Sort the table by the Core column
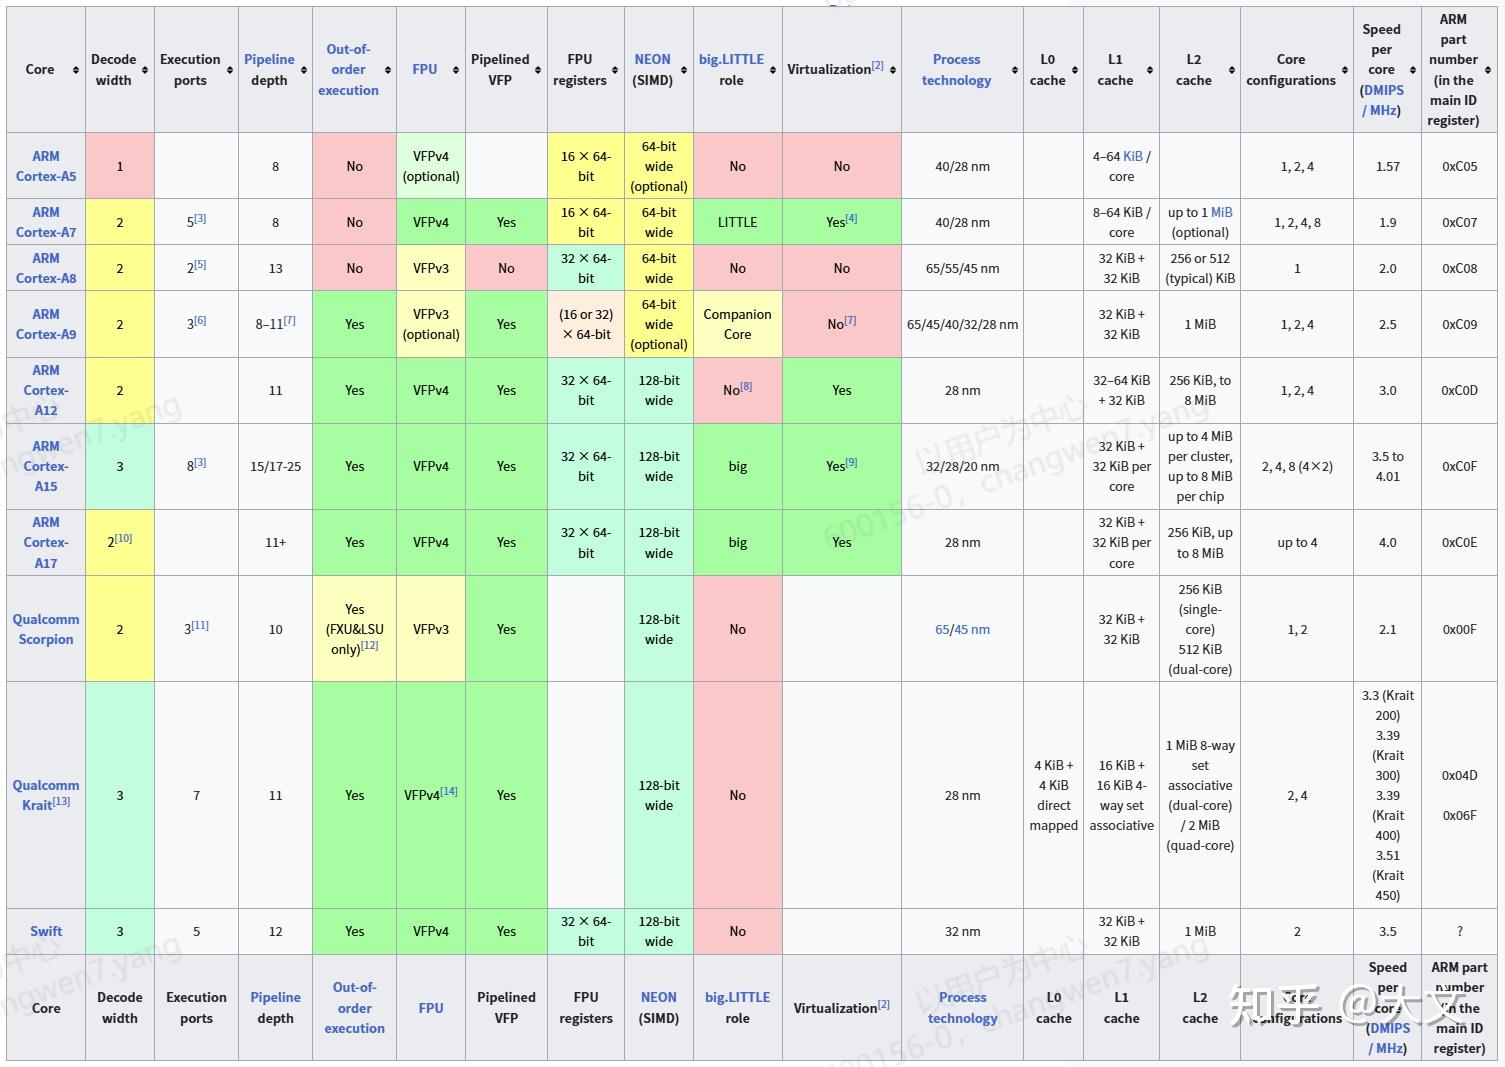1505x1067 pixels. [76, 70]
